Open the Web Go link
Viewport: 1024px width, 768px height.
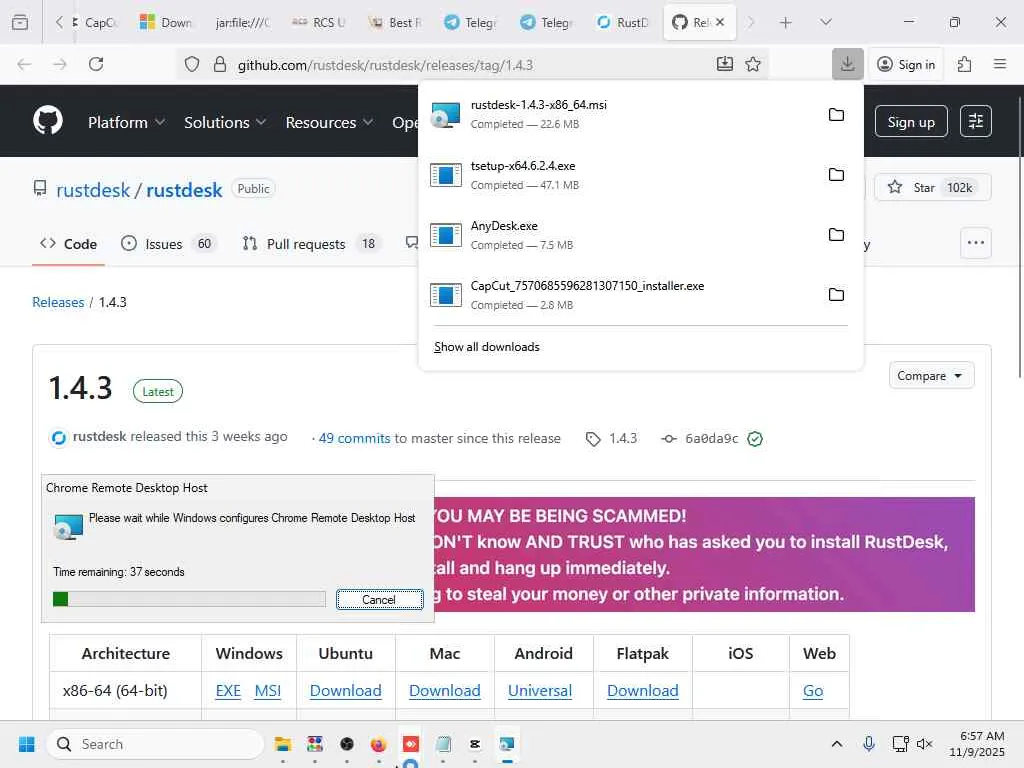813,690
